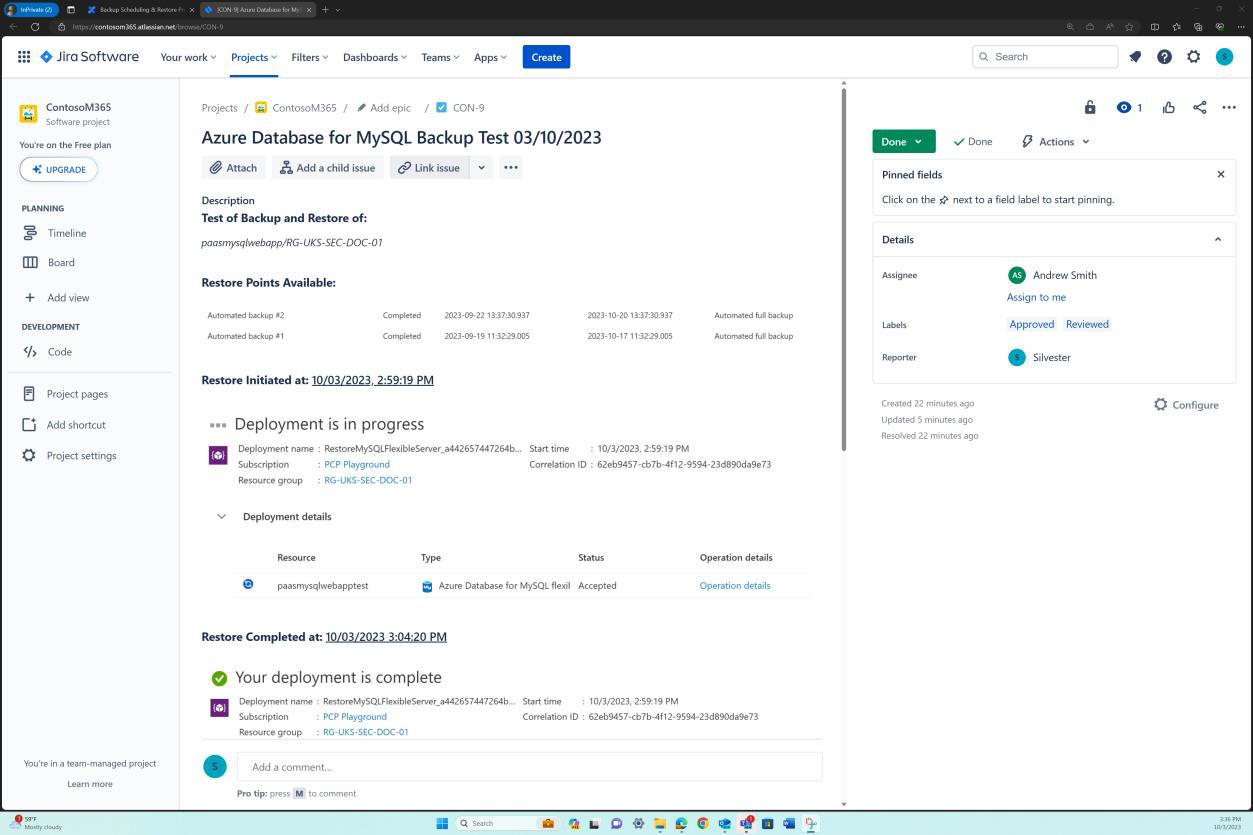Open the Projects menu
The image size is (1253, 835).
[x=253, y=57]
